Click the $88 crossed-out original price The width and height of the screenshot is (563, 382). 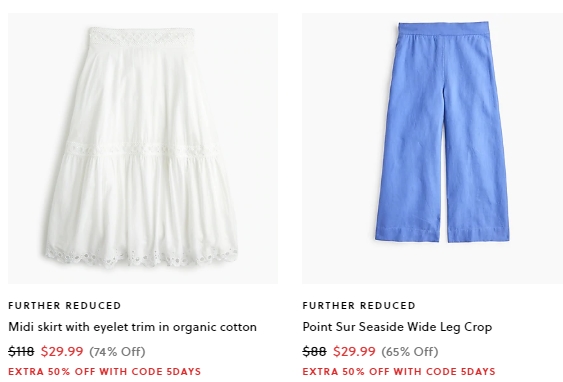coord(315,351)
